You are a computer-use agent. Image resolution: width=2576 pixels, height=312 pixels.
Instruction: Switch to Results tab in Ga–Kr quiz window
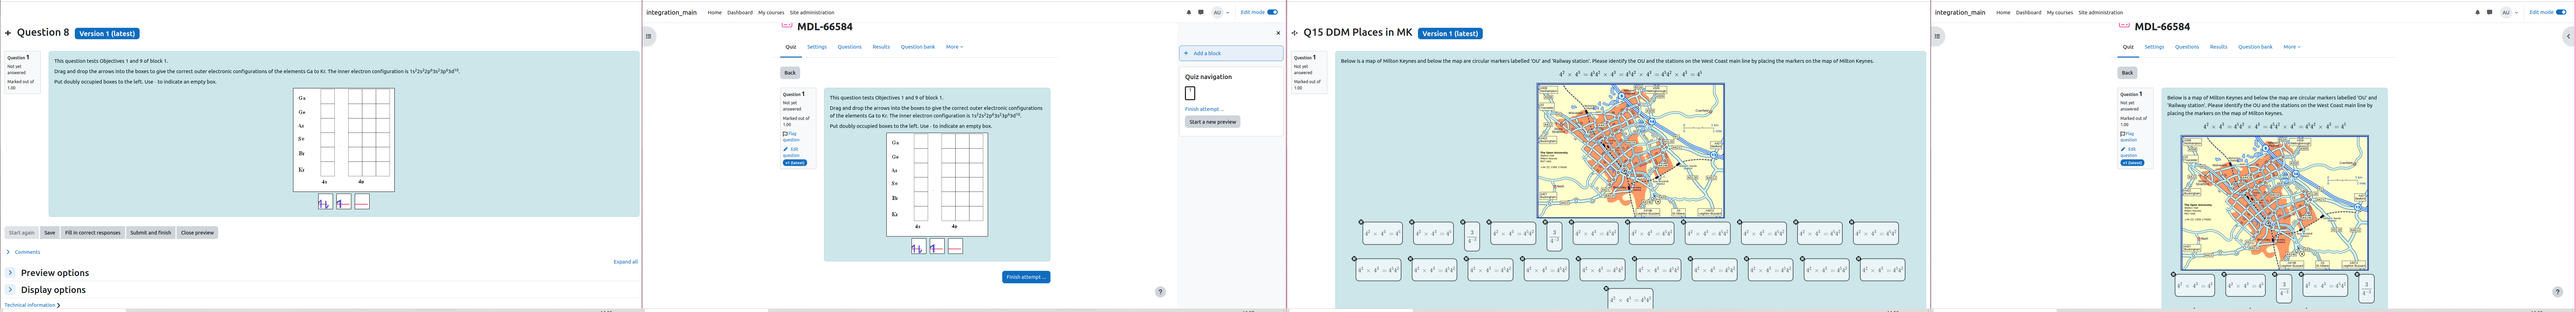[x=881, y=47]
